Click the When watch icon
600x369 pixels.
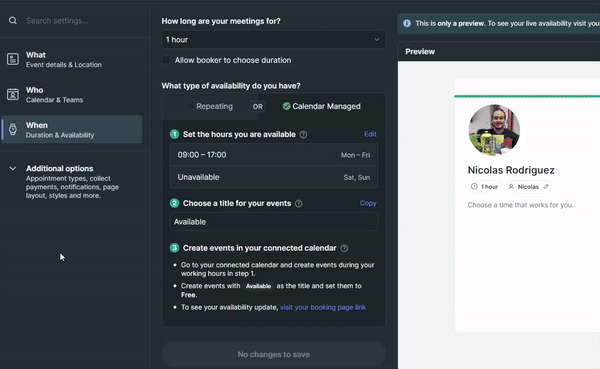[x=13, y=129]
